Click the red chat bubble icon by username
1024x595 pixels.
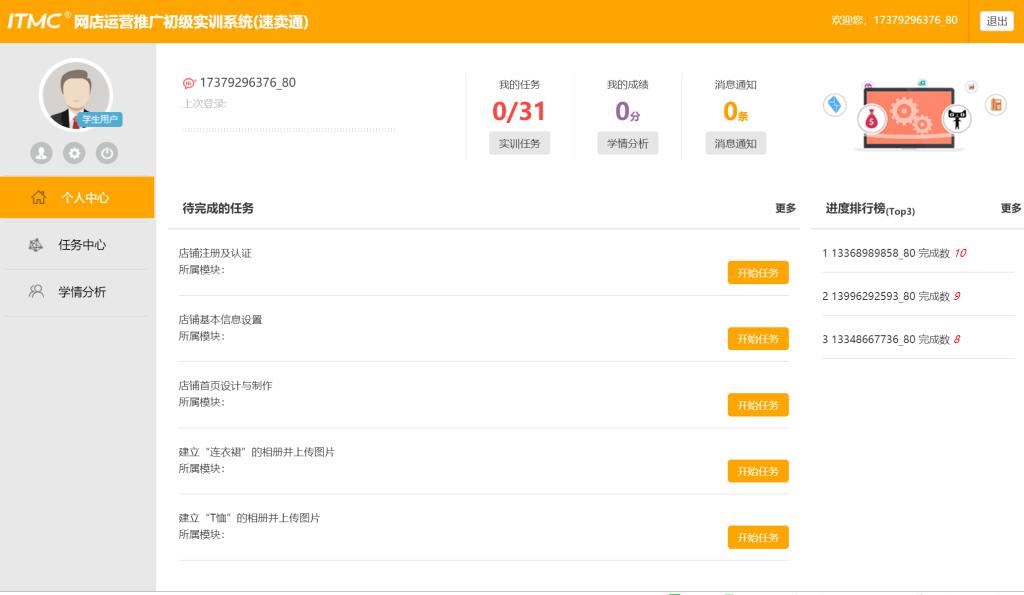[x=189, y=83]
